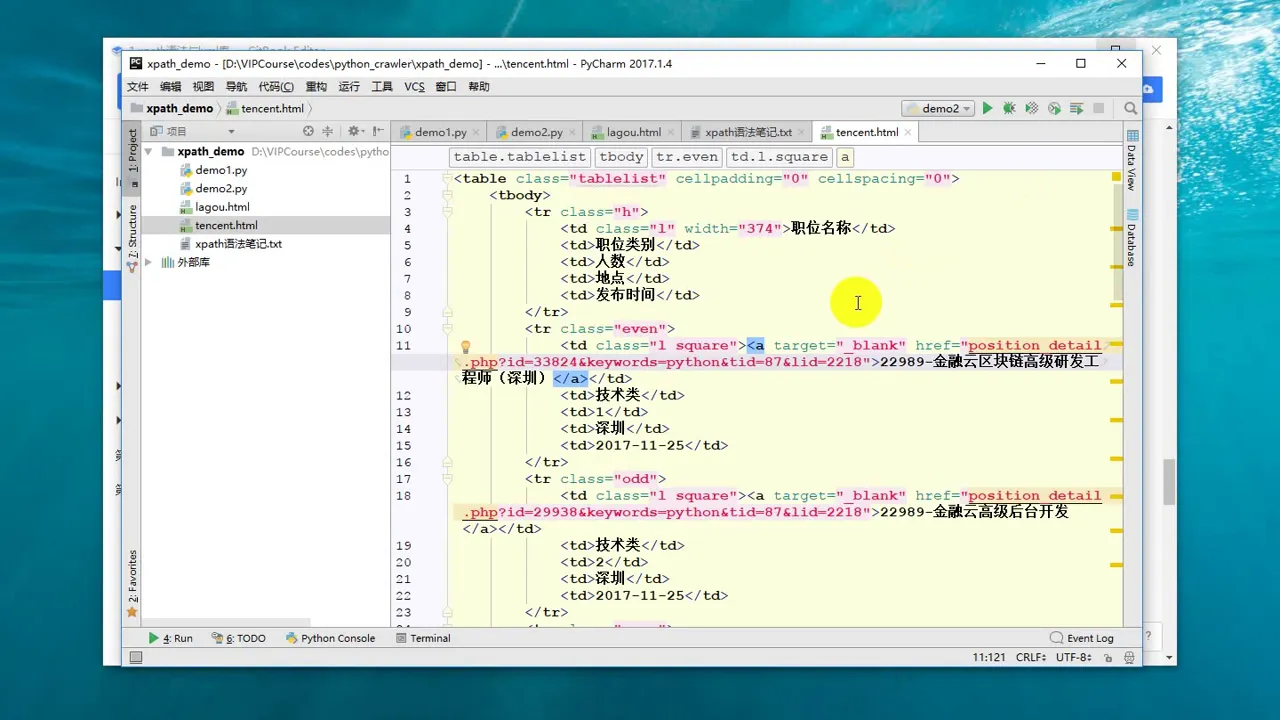Open the Event Log
1280x720 pixels.
pos(1082,638)
